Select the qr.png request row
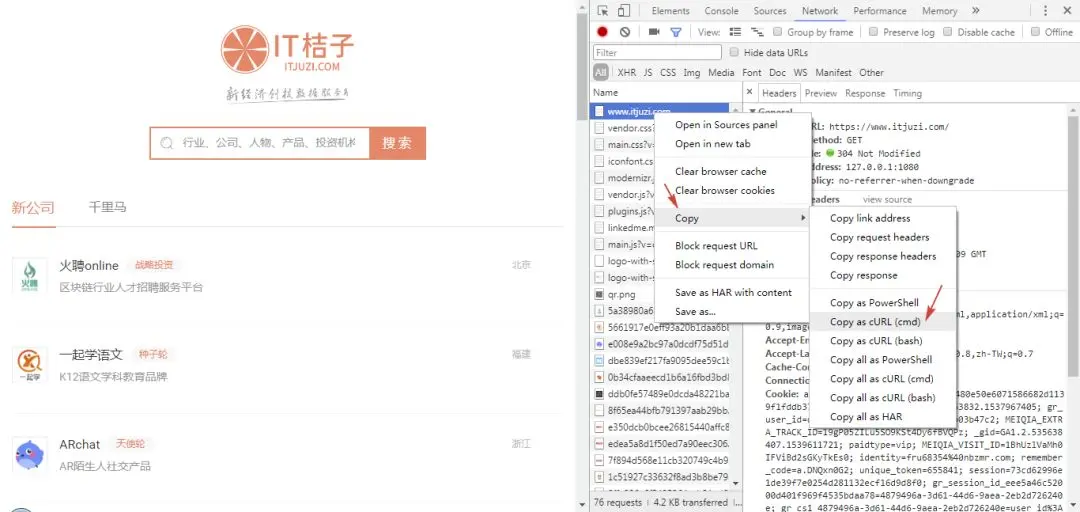This screenshot has height=512, width=1080. pyautogui.click(x=660, y=294)
